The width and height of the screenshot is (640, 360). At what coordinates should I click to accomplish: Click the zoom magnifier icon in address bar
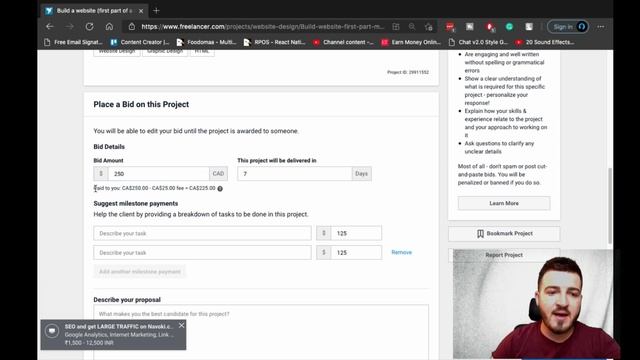[412, 27]
